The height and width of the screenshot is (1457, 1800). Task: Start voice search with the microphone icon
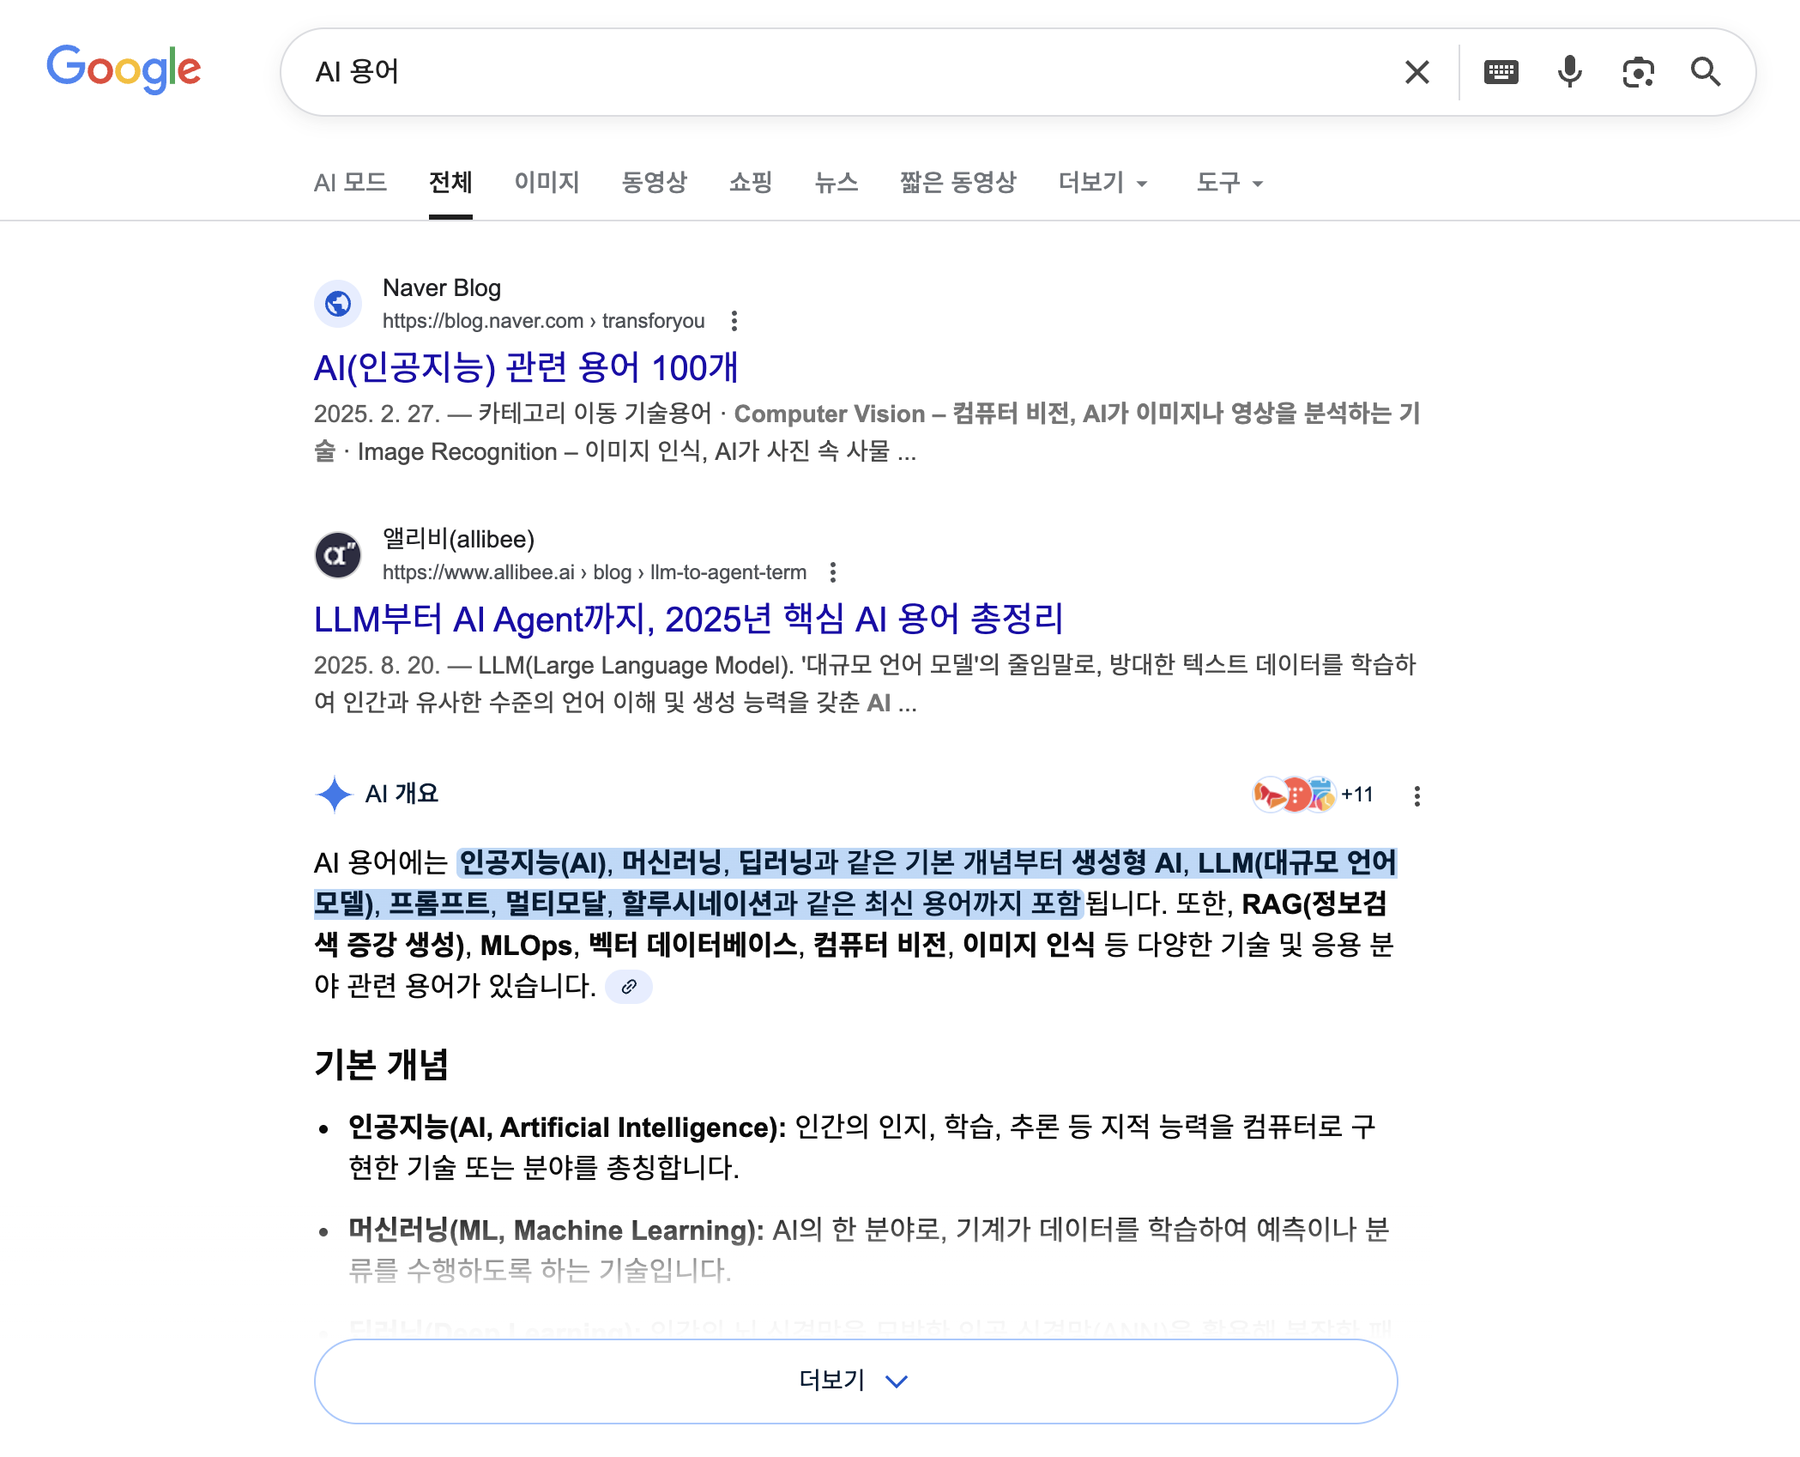click(1569, 71)
